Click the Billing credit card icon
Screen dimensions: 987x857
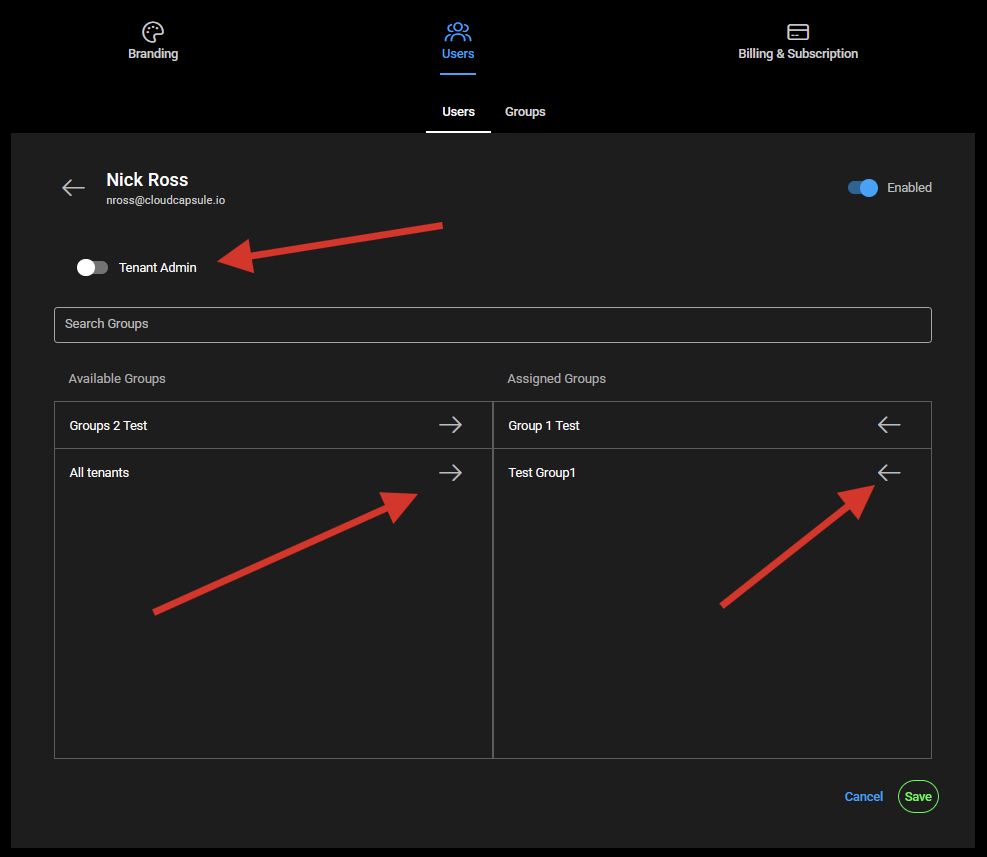pyautogui.click(x=798, y=32)
